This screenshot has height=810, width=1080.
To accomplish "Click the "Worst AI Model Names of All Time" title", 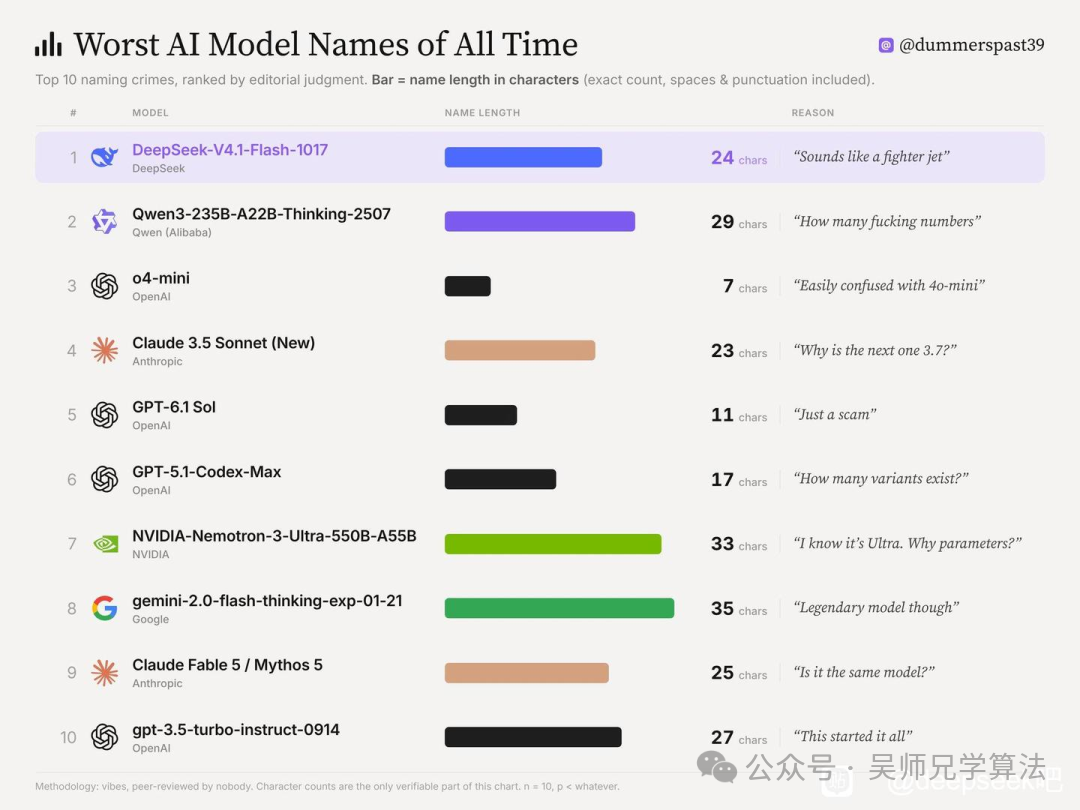I will [x=326, y=45].
